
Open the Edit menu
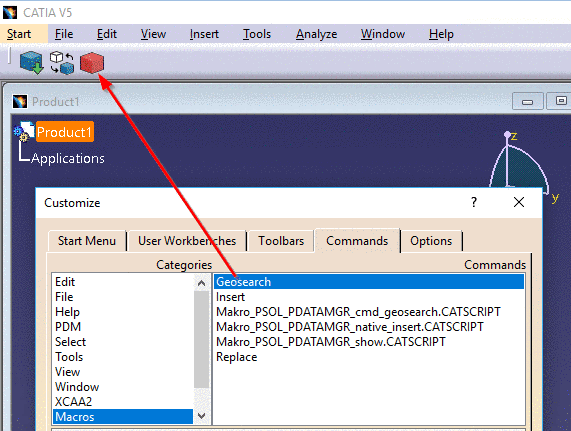pos(107,34)
